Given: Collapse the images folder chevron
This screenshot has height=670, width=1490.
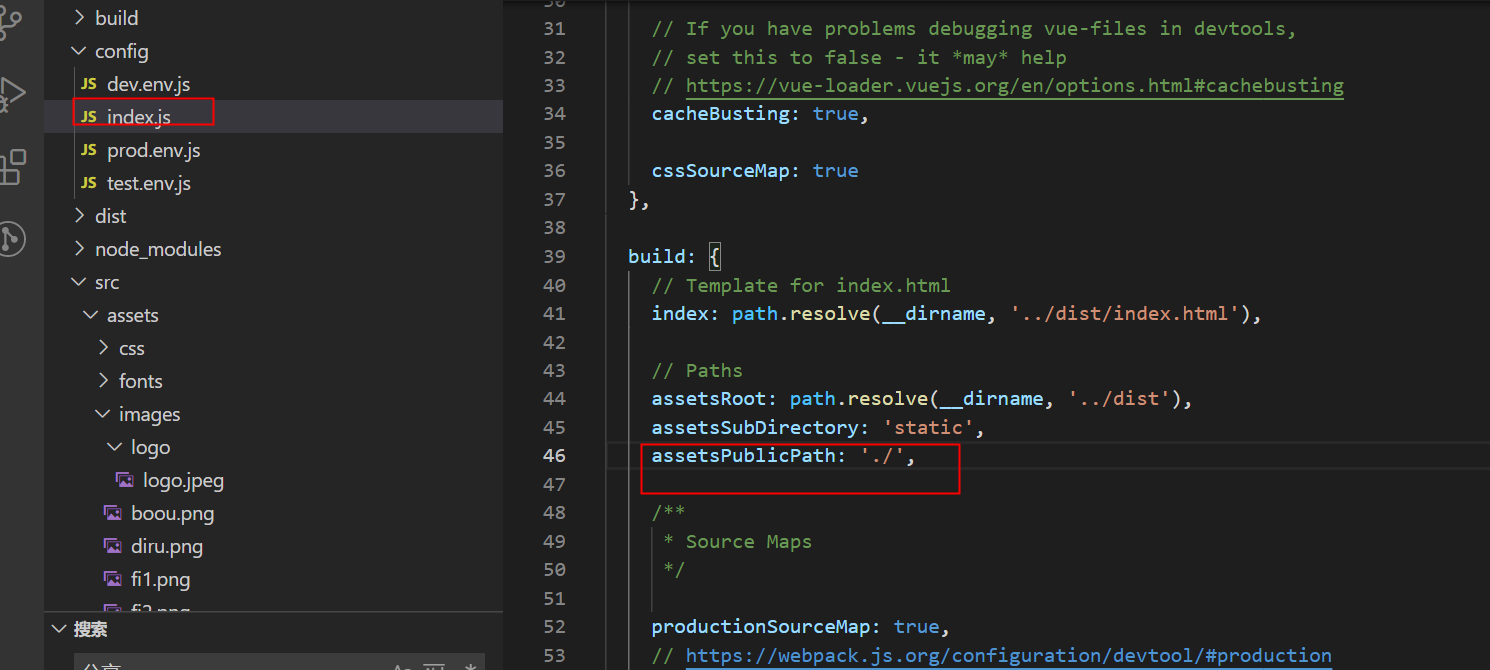Looking at the screenshot, I should coord(104,414).
